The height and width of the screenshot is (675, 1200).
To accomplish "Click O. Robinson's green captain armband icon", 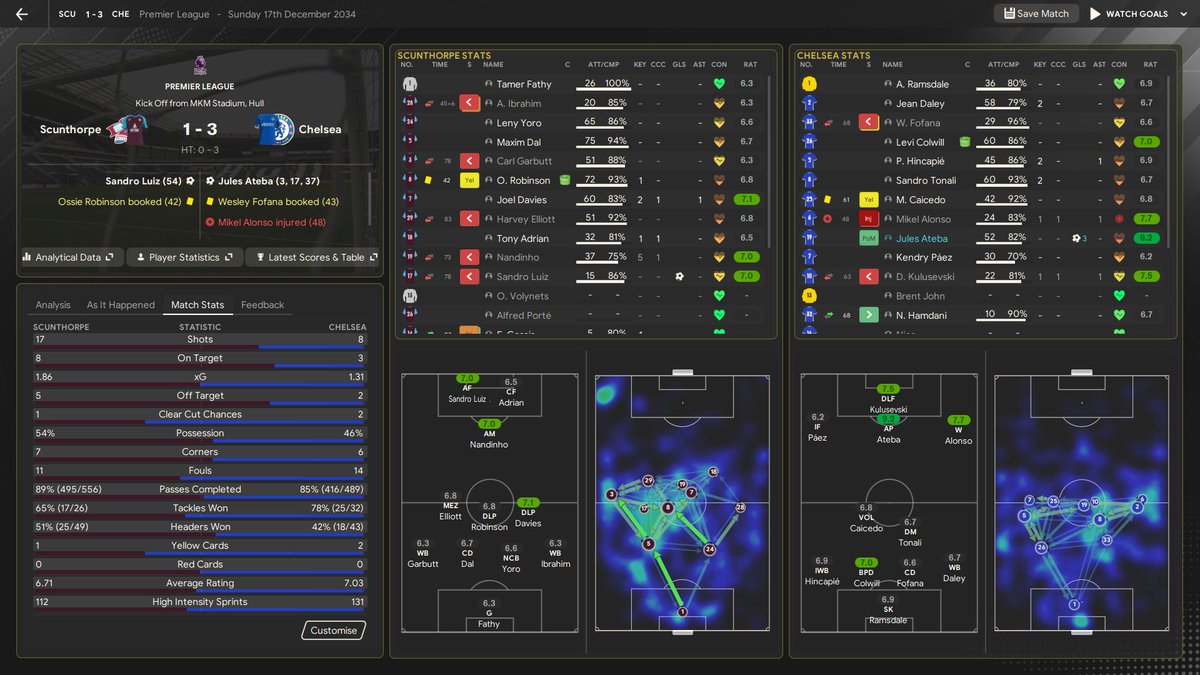I will (x=565, y=180).
